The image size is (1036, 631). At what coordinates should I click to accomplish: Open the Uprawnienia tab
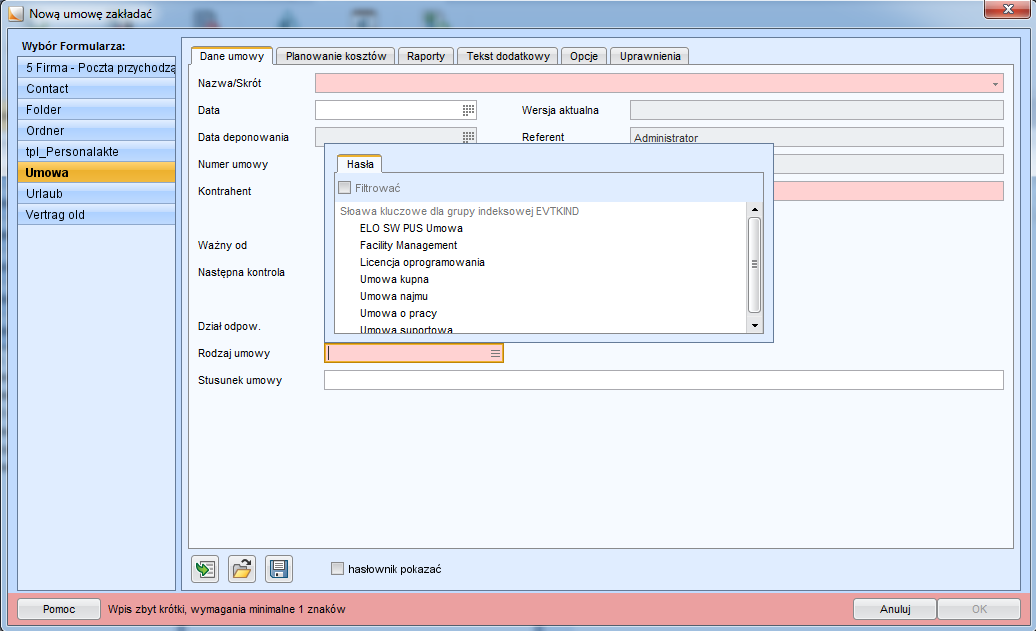tap(649, 56)
